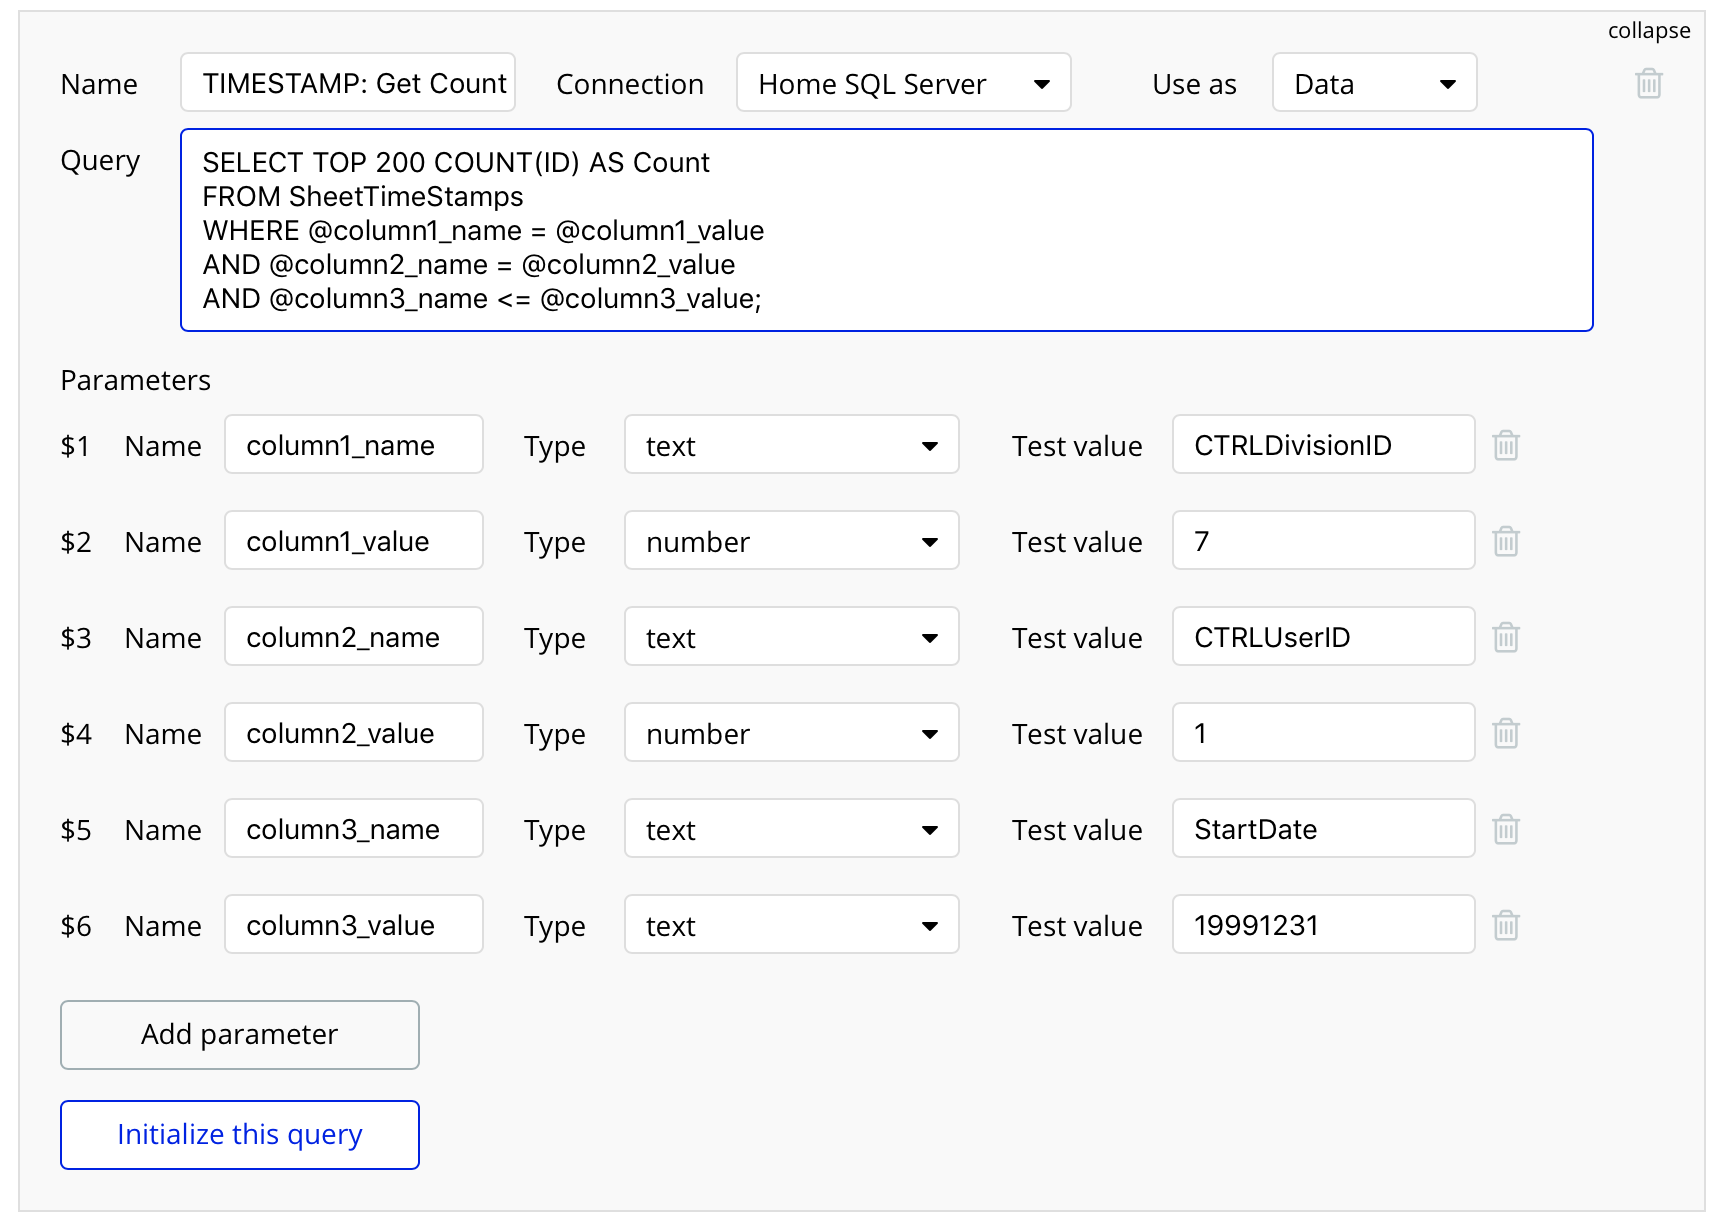Open the Type dropdown for column2_value
The width and height of the screenshot is (1720, 1222).
click(x=791, y=733)
